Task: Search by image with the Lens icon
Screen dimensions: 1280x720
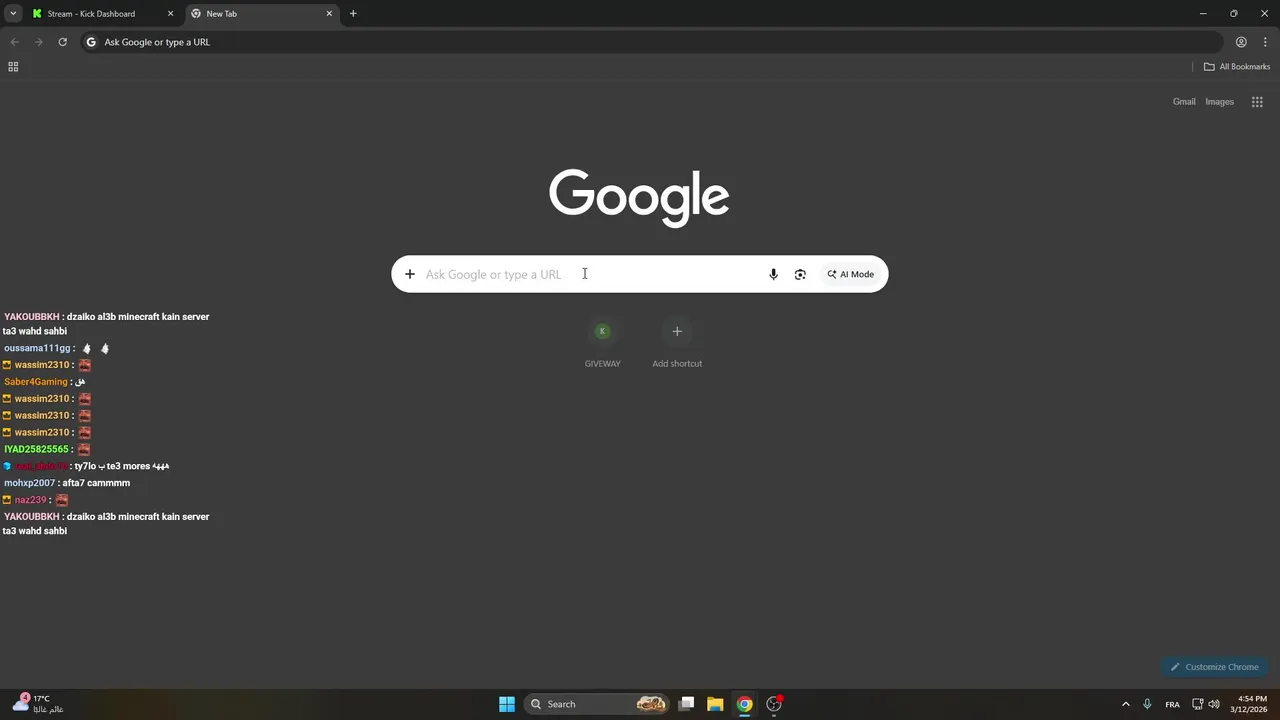Action: [800, 274]
